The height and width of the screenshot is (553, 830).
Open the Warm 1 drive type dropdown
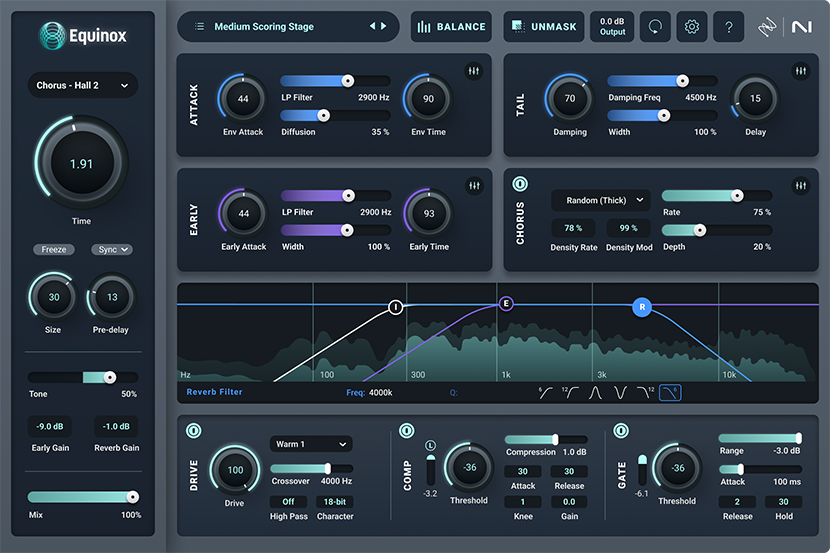tap(310, 443)
